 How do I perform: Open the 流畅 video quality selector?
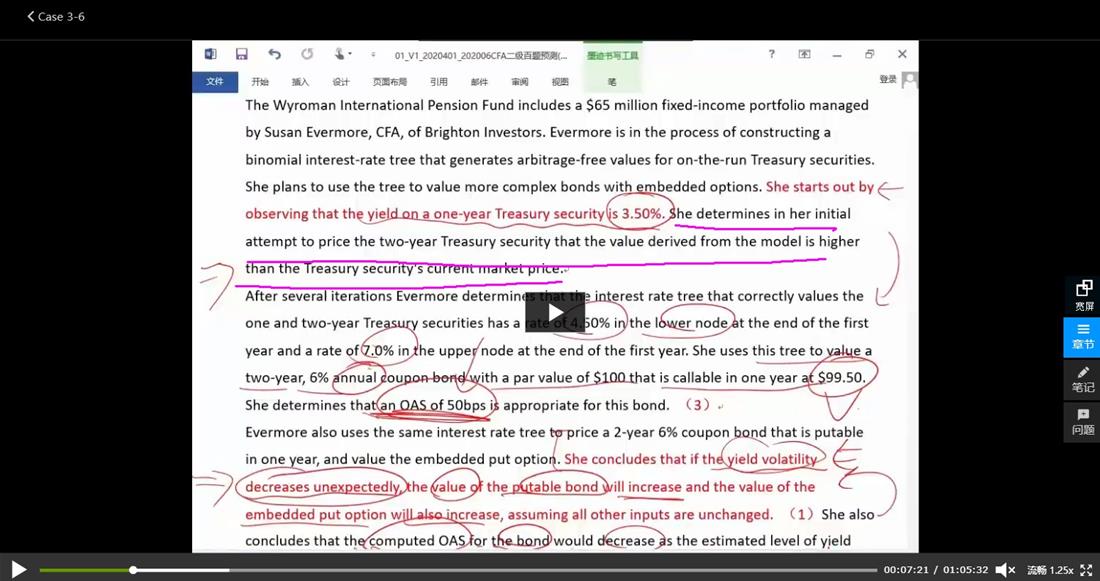click(x=1038, y=570)
